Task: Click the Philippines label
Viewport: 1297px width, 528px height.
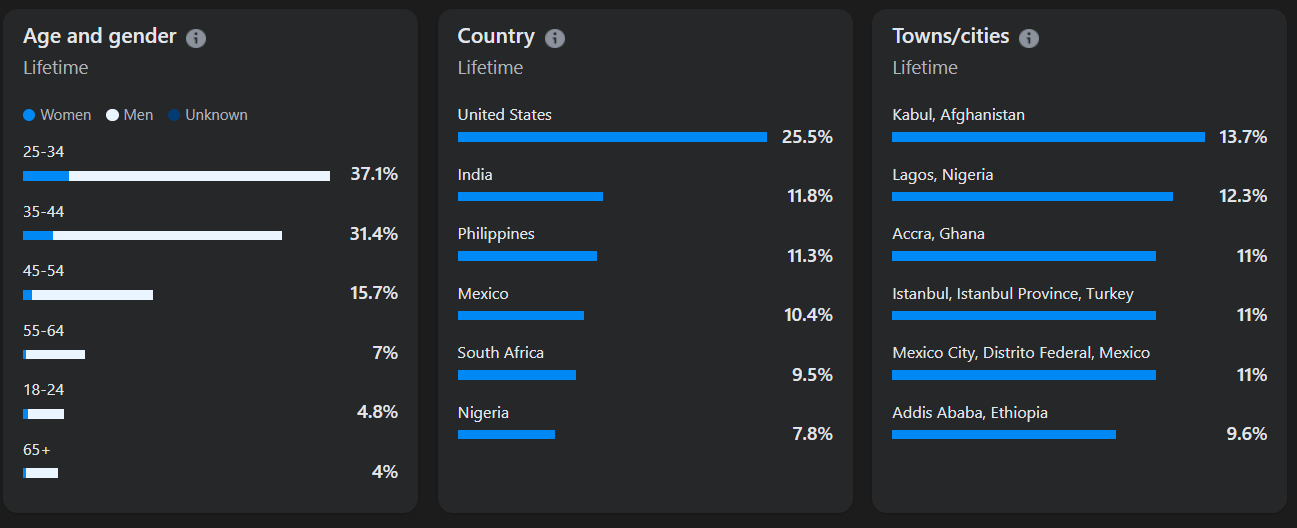Action: [496, 234]
